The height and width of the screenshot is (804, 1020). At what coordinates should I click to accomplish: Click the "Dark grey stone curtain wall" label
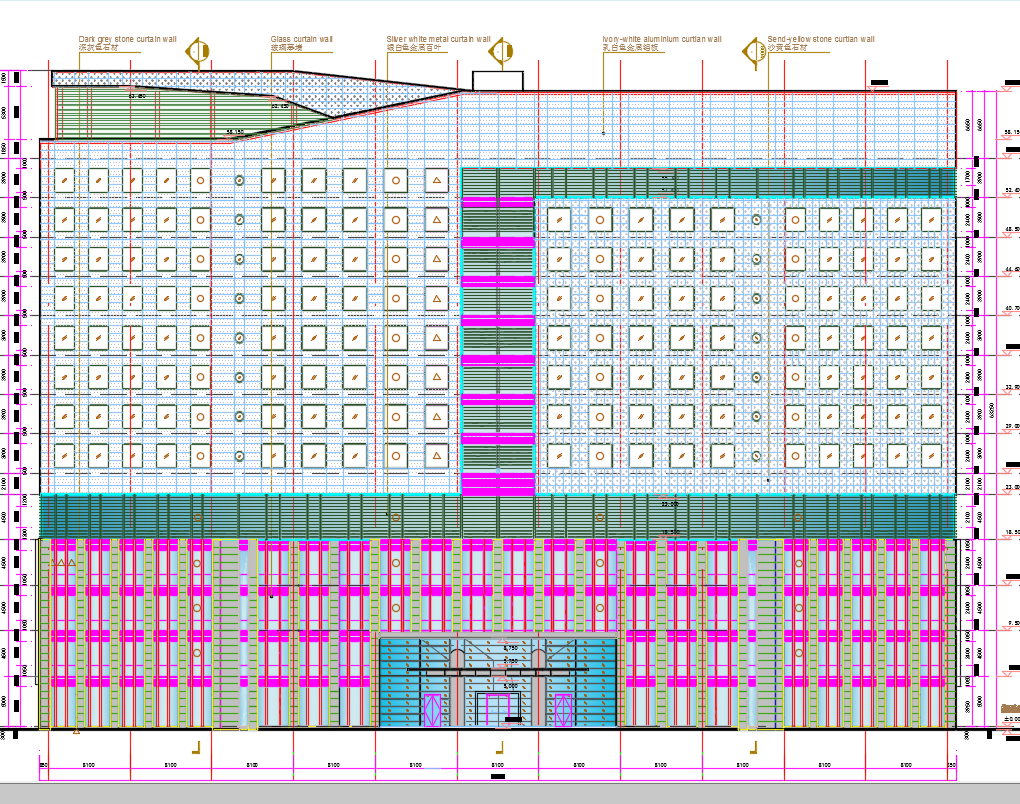pyautogui.click(x=128, y=39)
